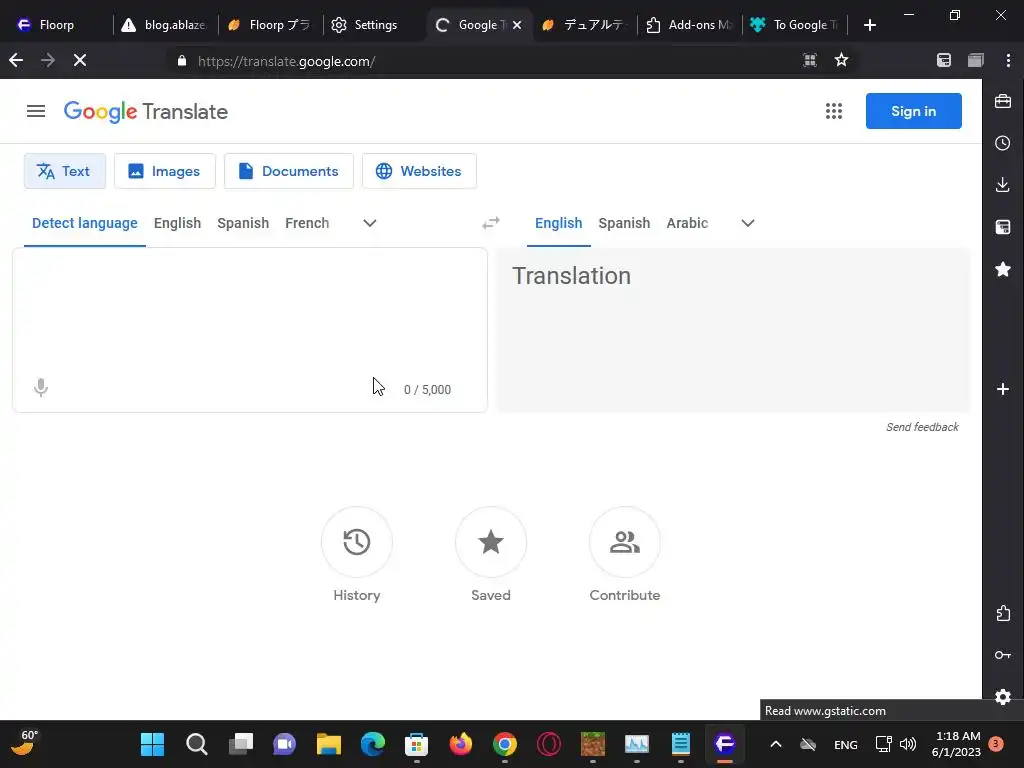Viewport: 1024px width, 768px height.
Task: Open the Windows Start menu
Action: pyautogui.click(x=152, y=744)
